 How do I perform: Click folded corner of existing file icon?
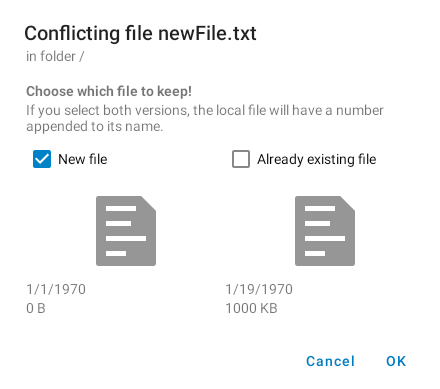(x=347, y=204)
